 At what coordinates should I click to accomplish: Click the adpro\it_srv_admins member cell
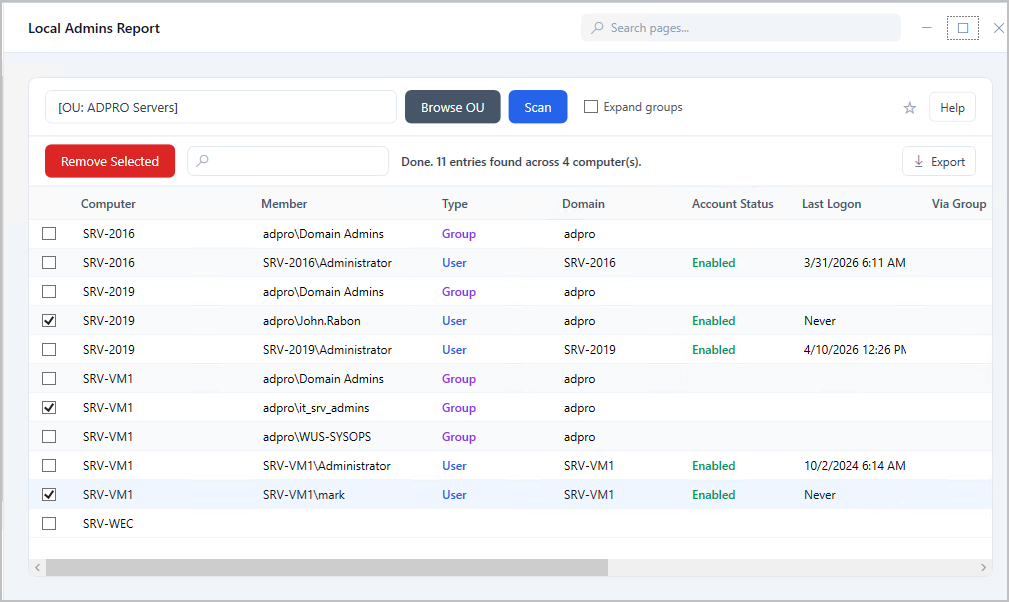click(x=316, y=408)
